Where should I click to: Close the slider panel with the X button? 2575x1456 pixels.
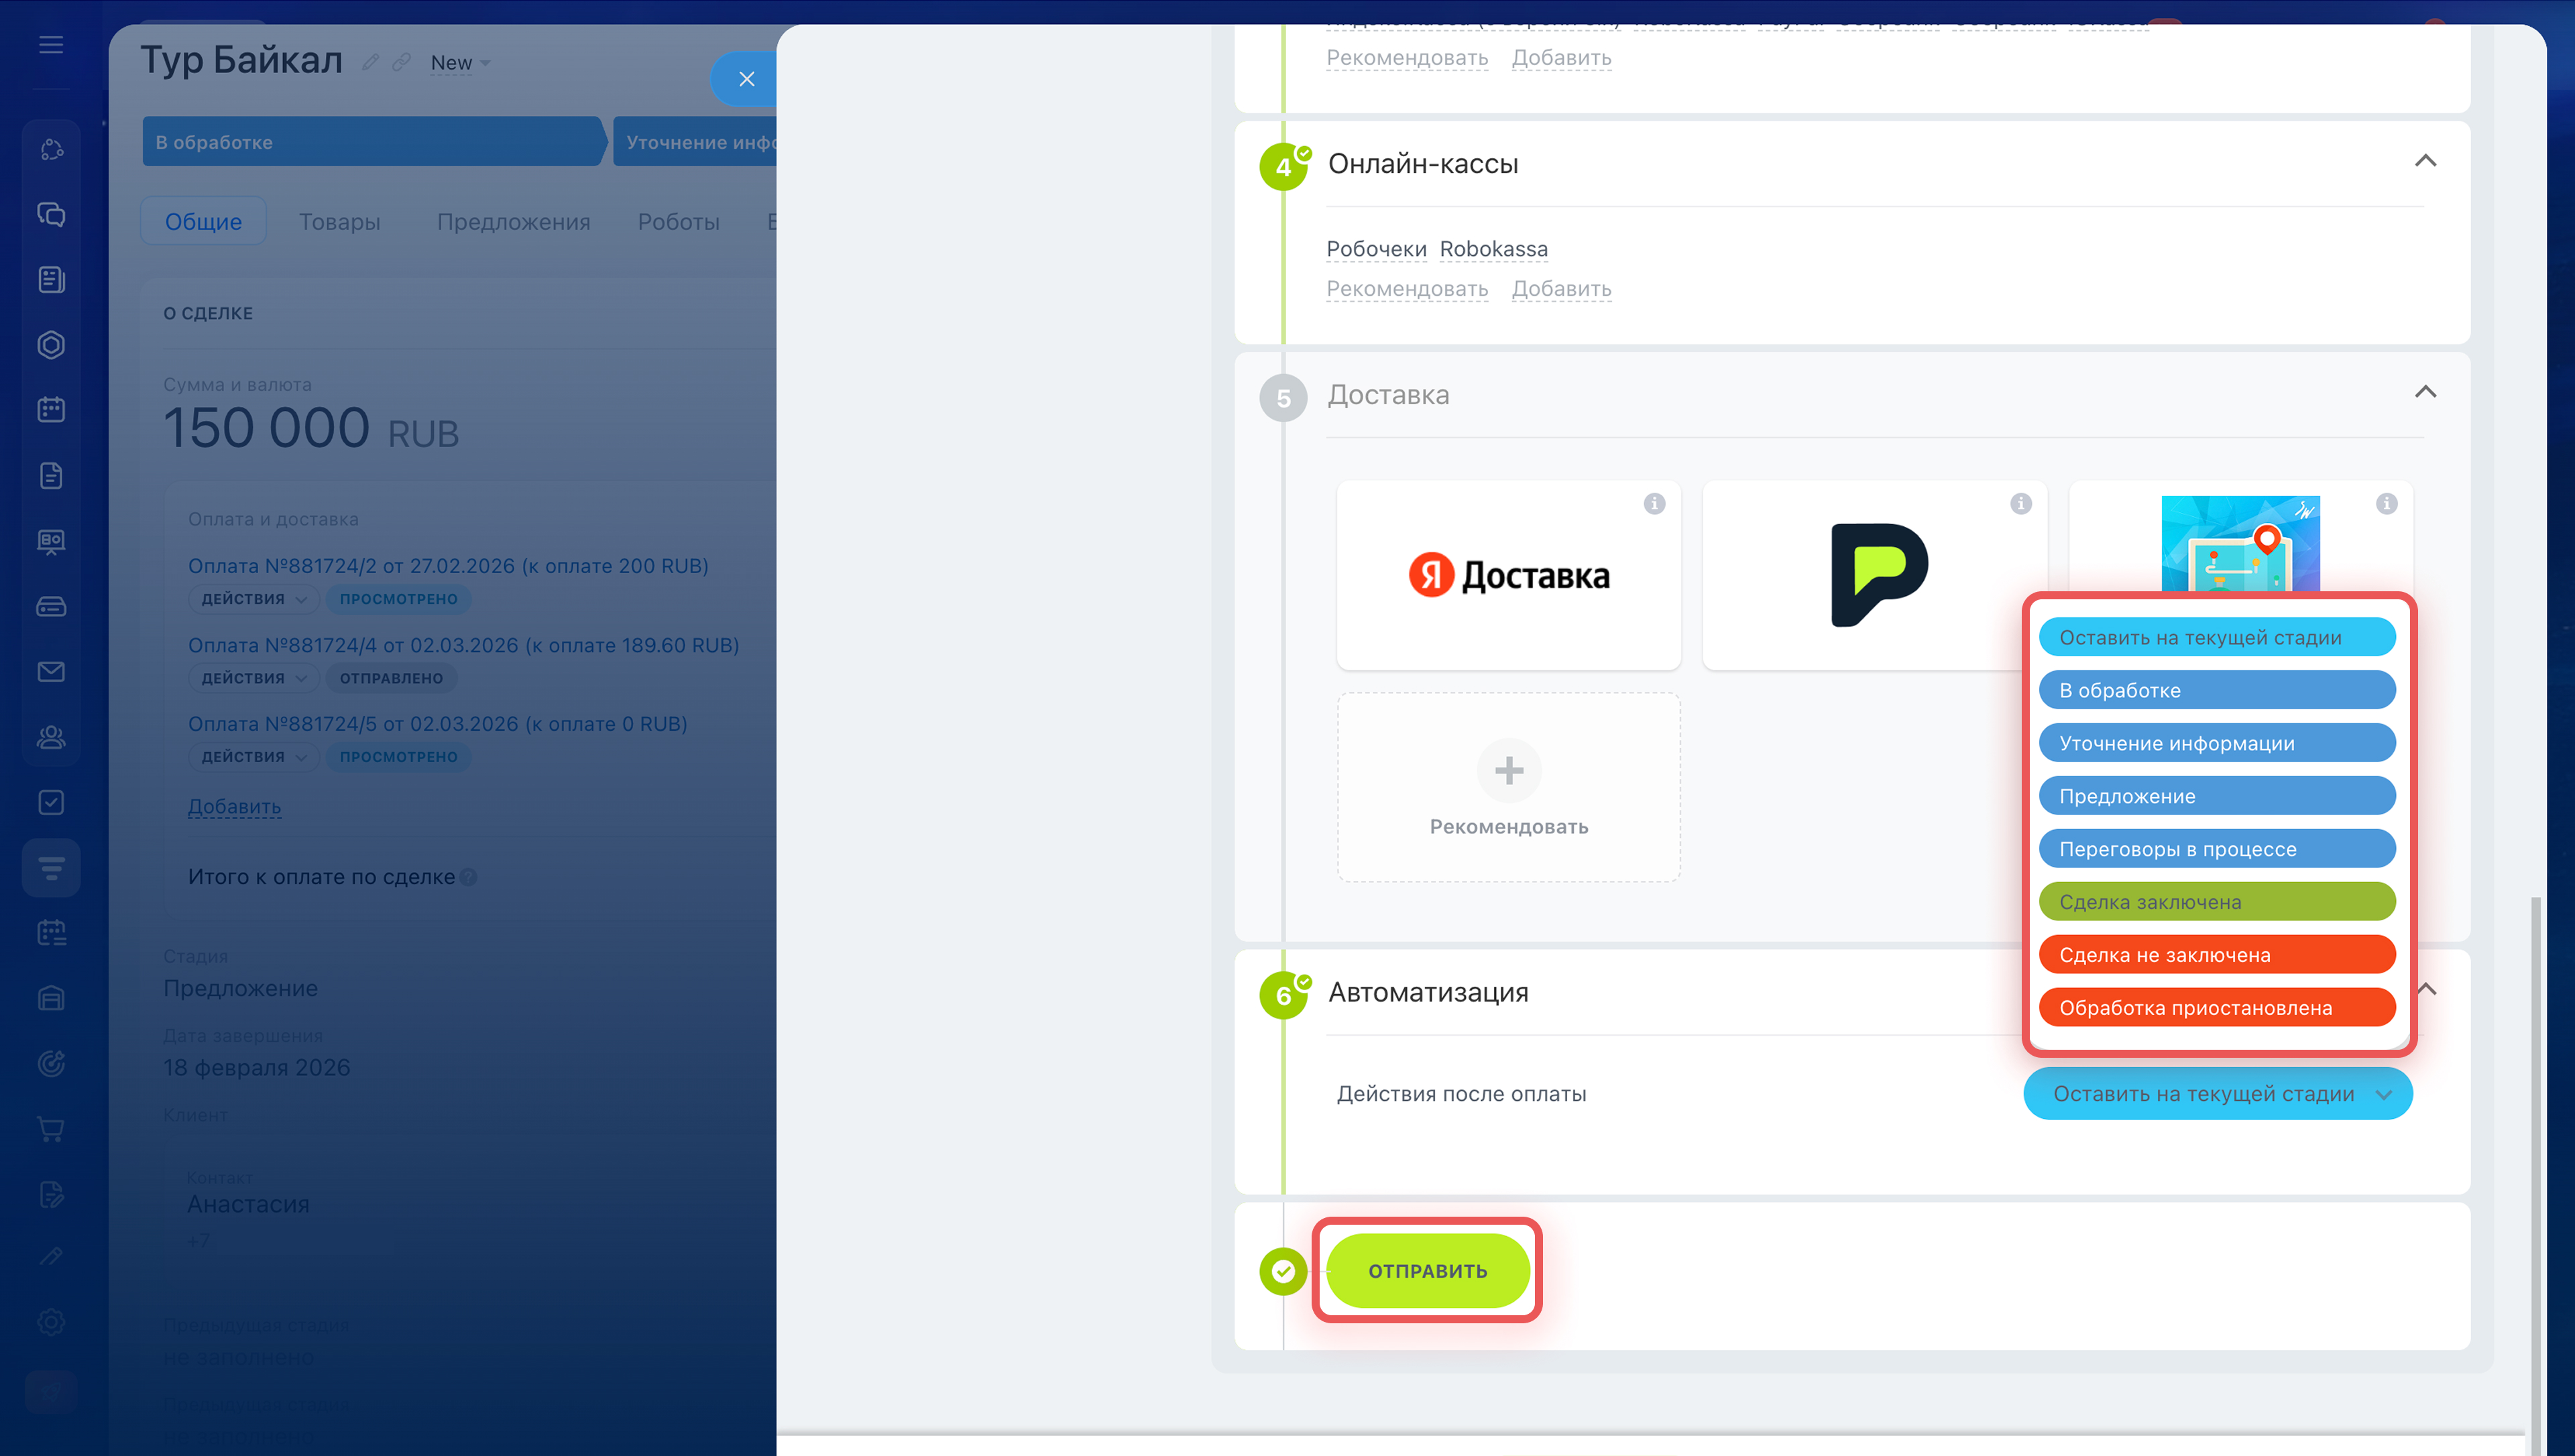click(746, 79)
